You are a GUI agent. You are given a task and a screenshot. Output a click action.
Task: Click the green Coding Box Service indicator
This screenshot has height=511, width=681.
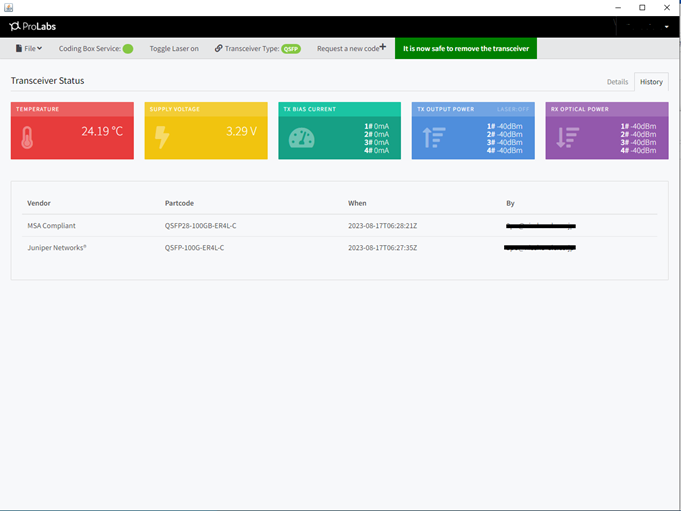click(128, 48)
